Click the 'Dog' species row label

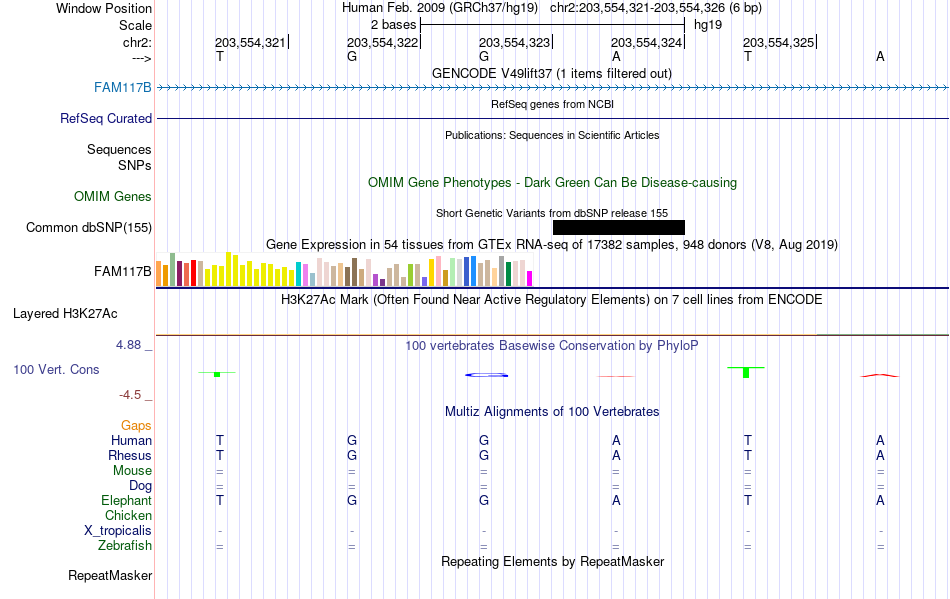(x=140, y=486)
